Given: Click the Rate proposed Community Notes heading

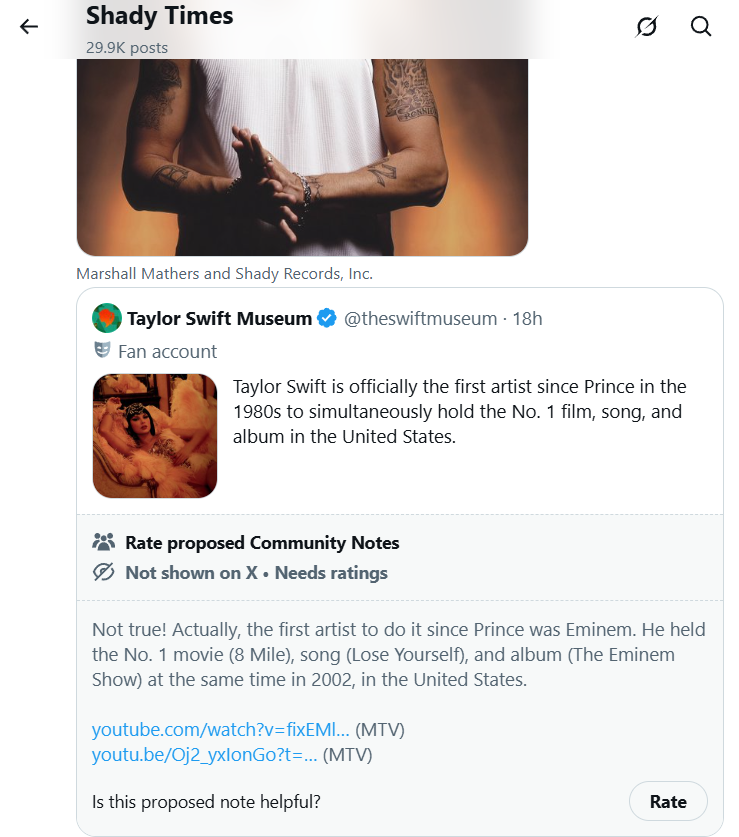Looking at the screenshot, I should pos(262,543).
